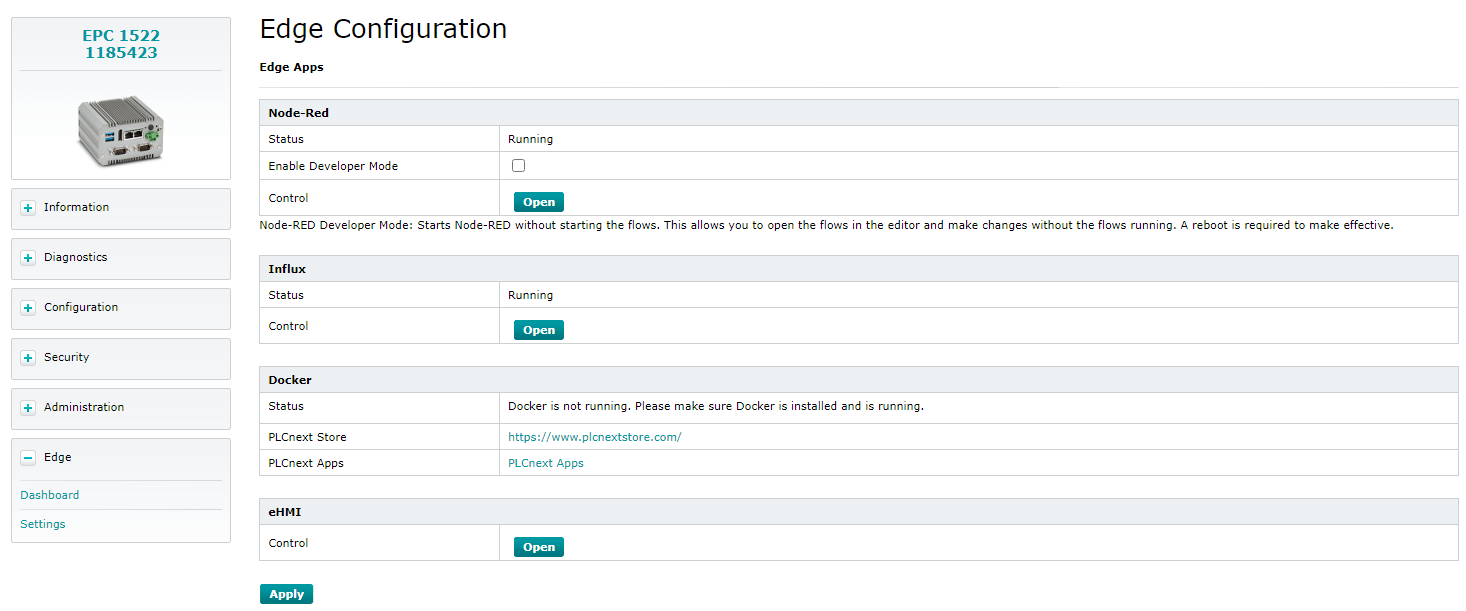This screenshot has width=1466, height=611.
Task: Open eHMI via its Open button
Action: point(539,547)
